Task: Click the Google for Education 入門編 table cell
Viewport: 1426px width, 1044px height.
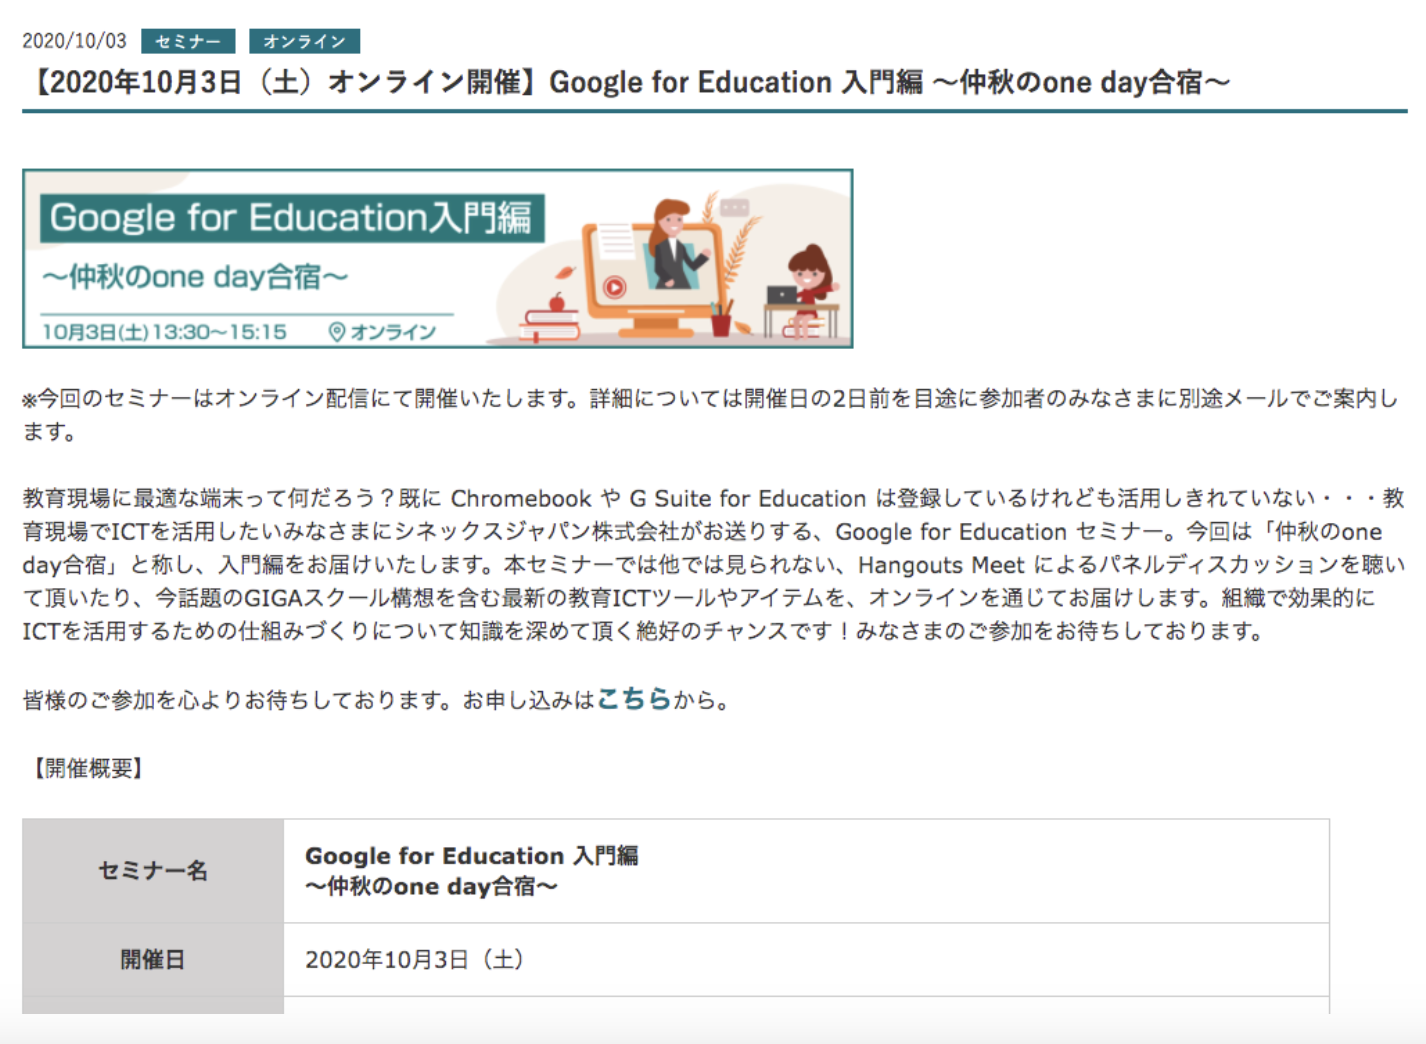Action: [x=806, y=871]
